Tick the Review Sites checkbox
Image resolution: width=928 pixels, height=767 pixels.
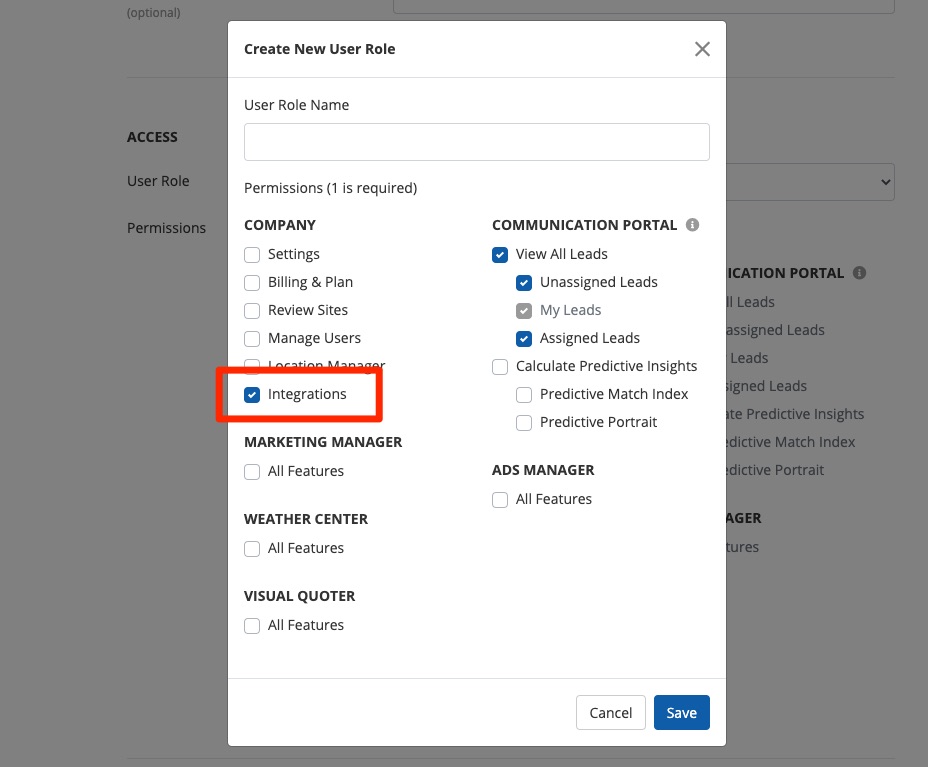pos(252,311)
